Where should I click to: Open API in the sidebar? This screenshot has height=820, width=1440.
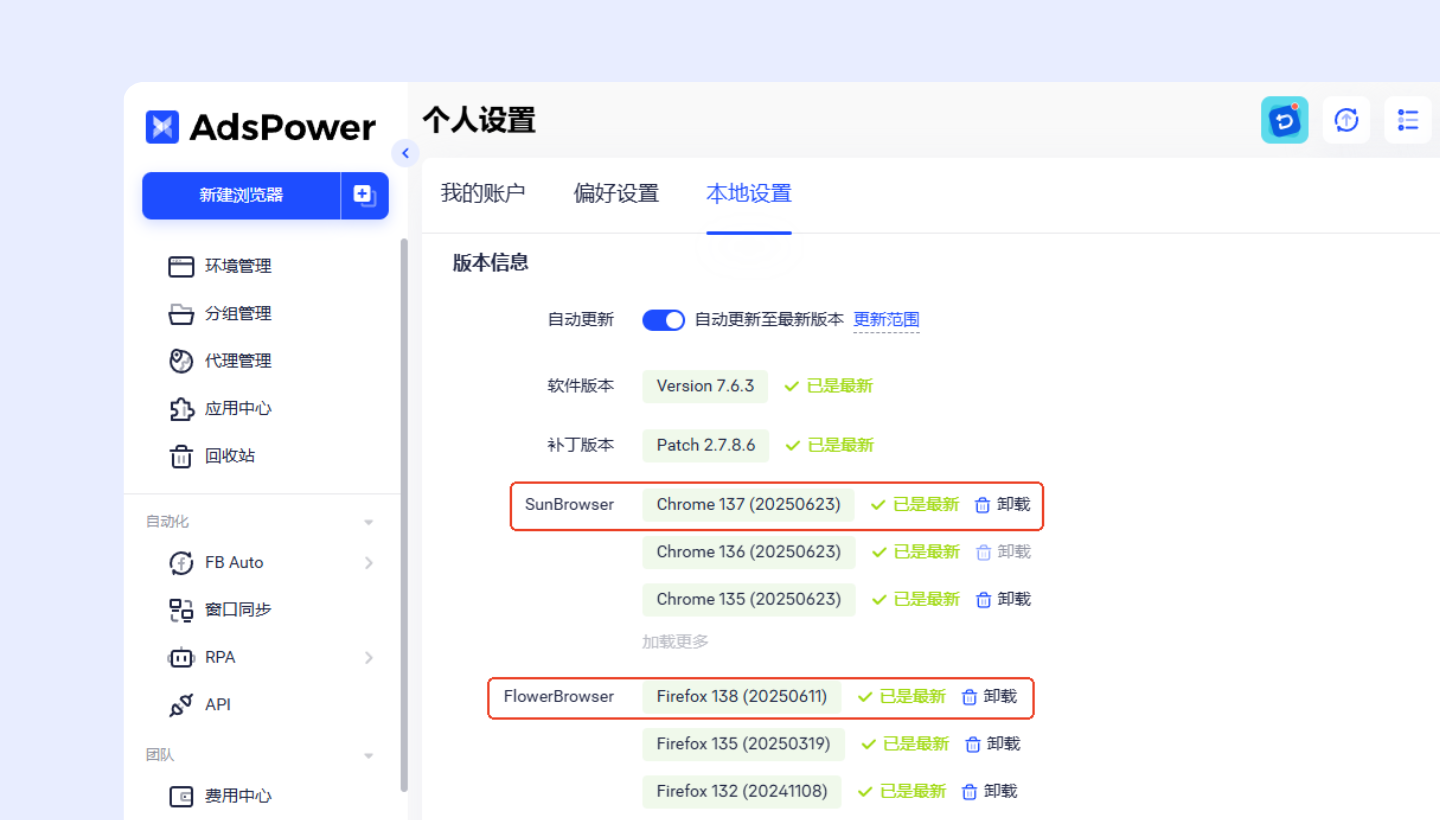point(218,705)
